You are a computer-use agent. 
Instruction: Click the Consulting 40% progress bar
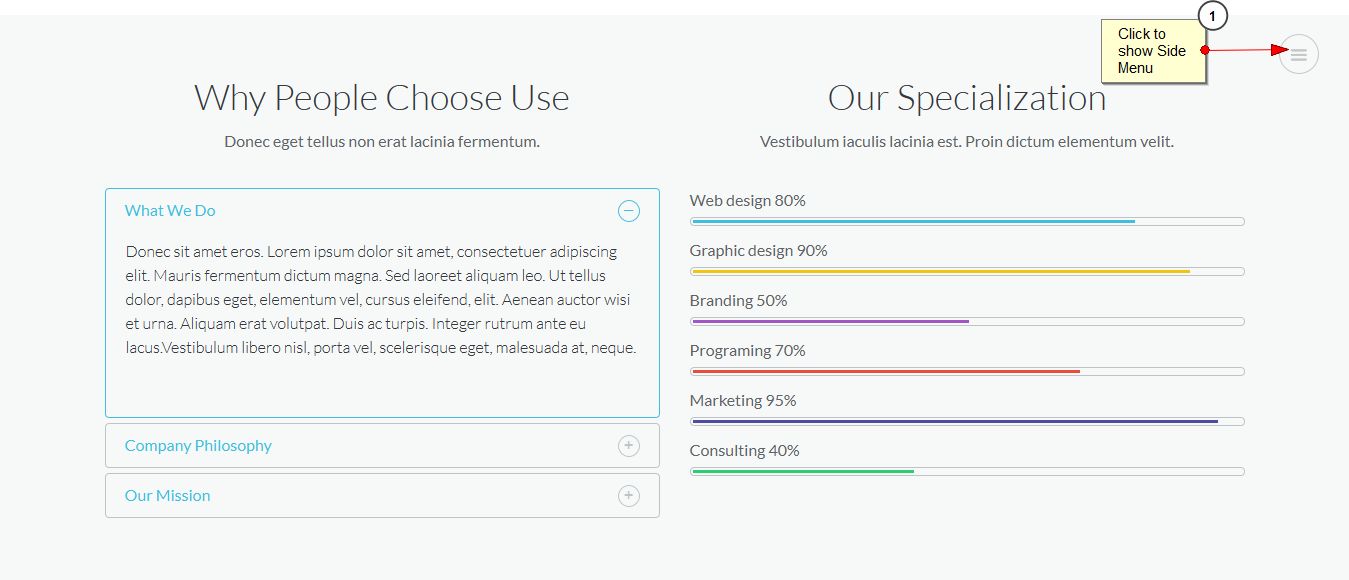click(967, 471)
